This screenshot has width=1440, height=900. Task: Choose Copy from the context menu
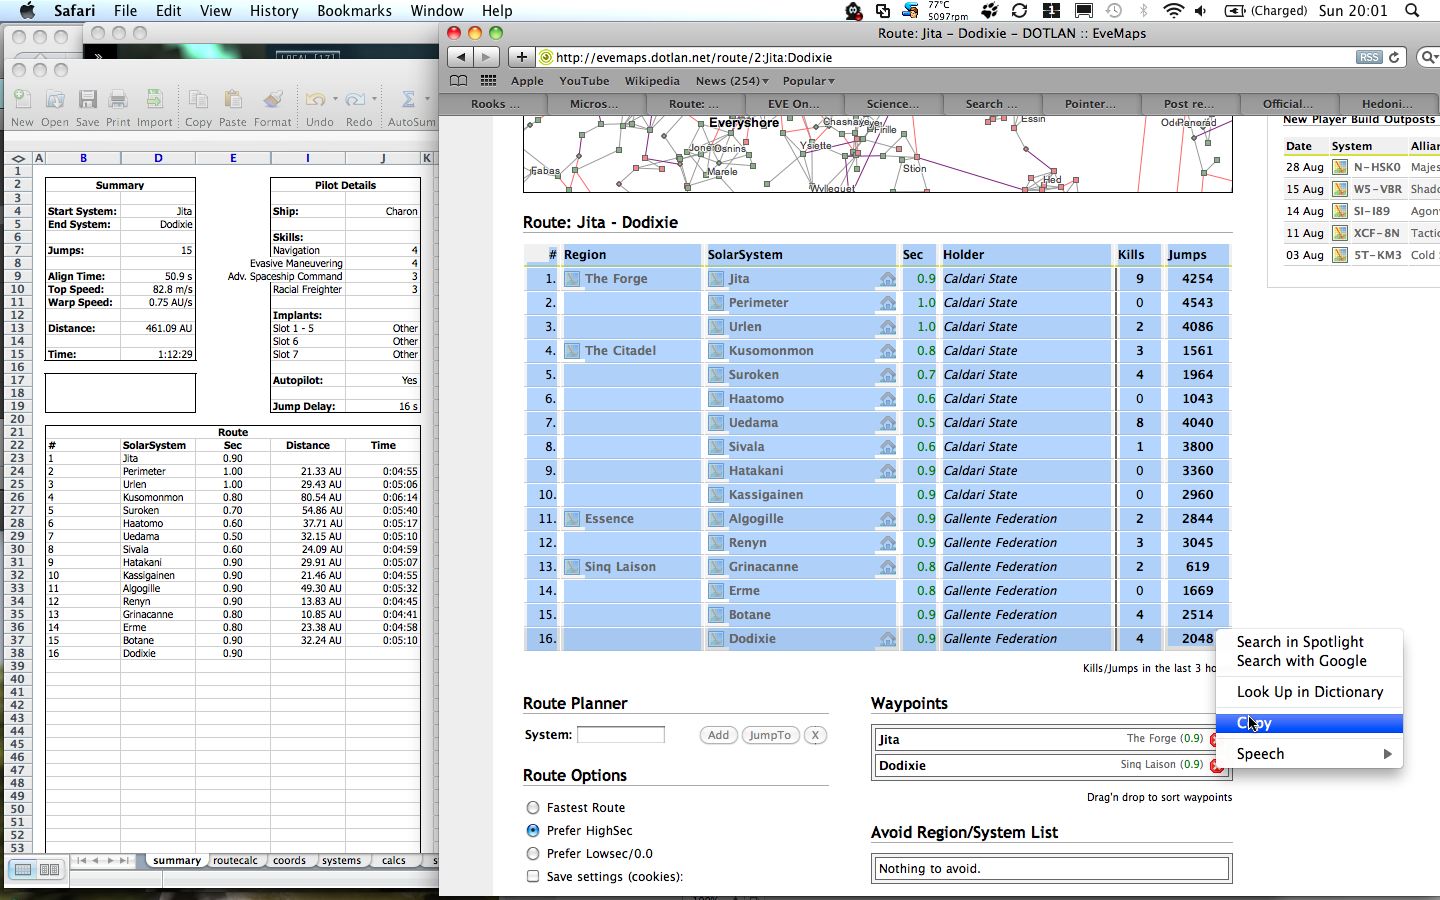coord(1309,723)
